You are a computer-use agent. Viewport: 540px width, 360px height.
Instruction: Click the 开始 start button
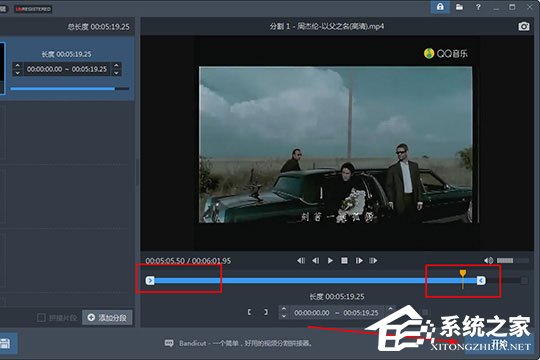tap(500, 343)
